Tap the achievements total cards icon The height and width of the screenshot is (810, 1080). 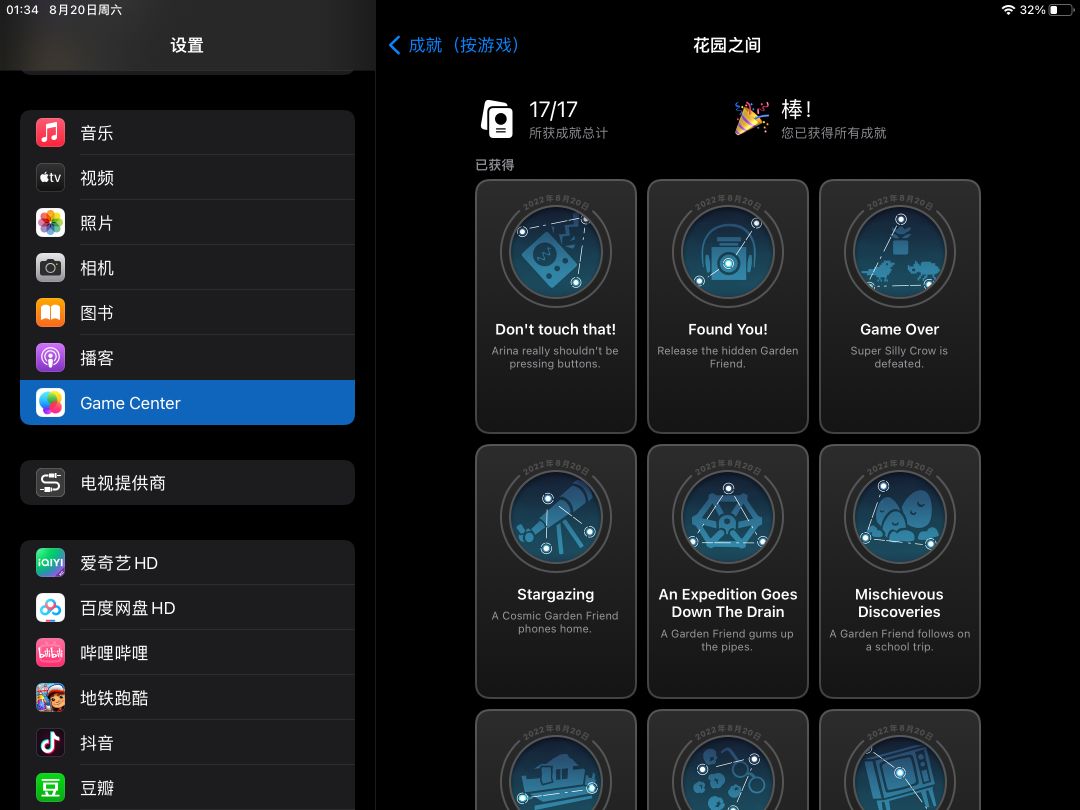[497, 119]
